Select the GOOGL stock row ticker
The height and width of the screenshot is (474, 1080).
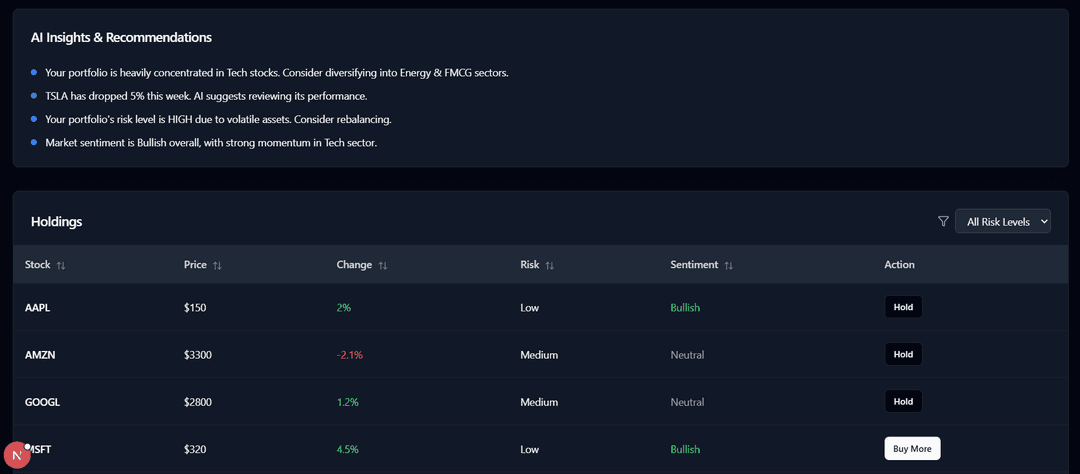42,402
